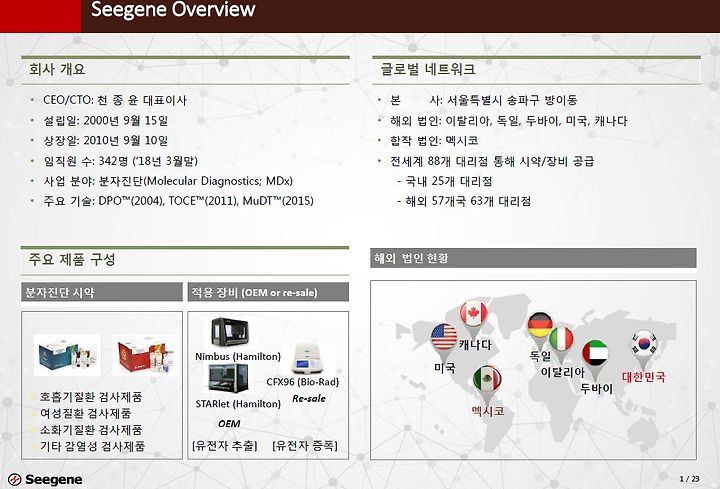Screen dimensions: 720x489
Task: Click the 국내 25개 대리점 line
Action: pyautogui.click(x=444, y=181)
